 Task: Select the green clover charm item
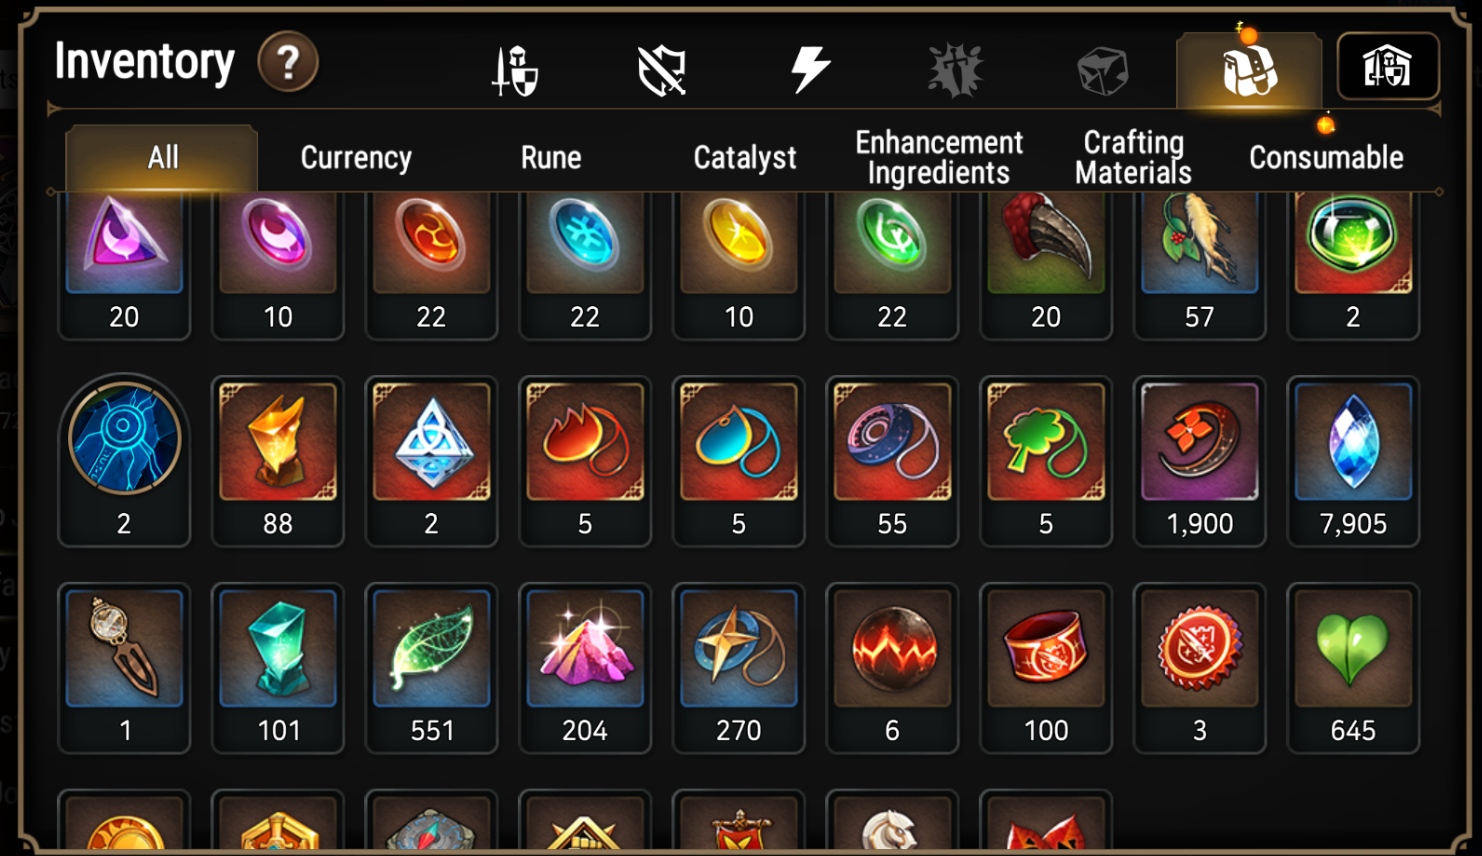1046,461
